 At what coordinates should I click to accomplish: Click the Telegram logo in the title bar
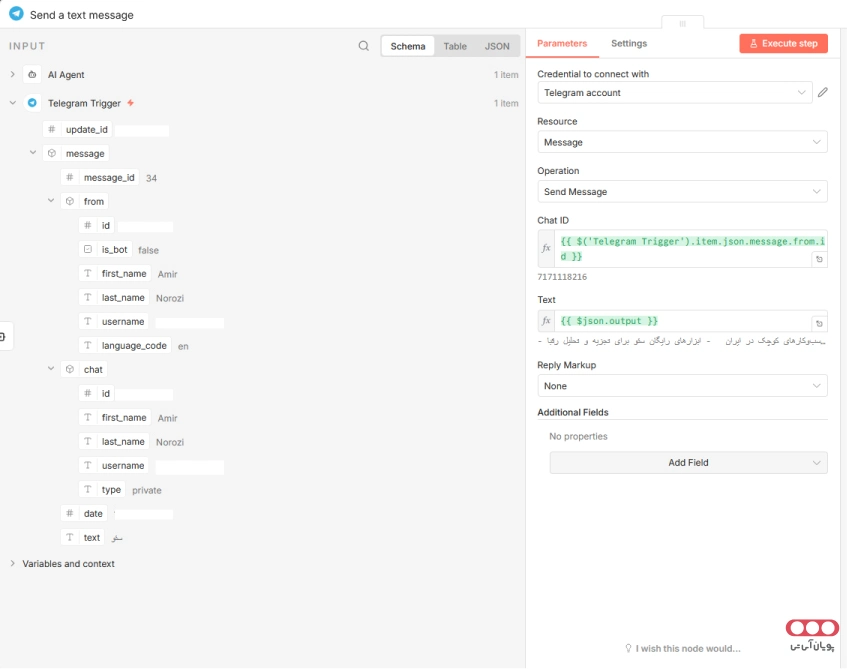tap(16, 15)
